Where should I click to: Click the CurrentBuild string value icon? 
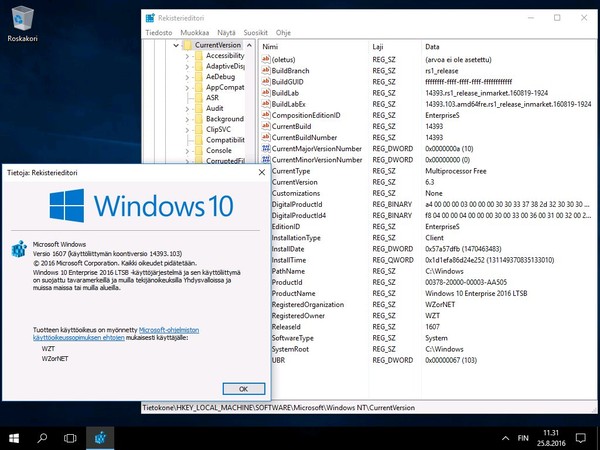coord(266,126)
